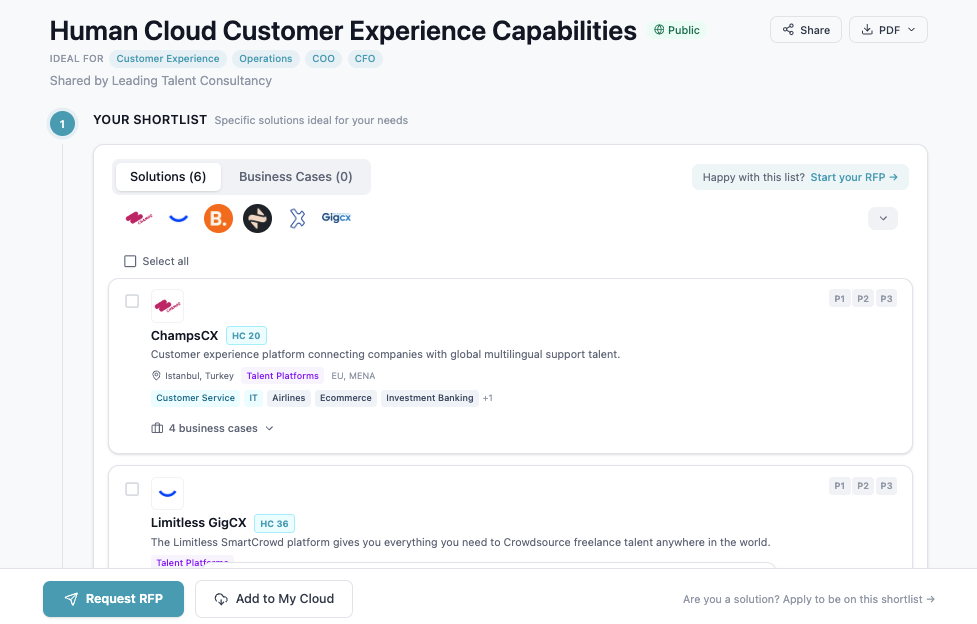977x624 pixels.
Task: Click the IT tag on ChampsCX
Action: [x=253, y=398]
